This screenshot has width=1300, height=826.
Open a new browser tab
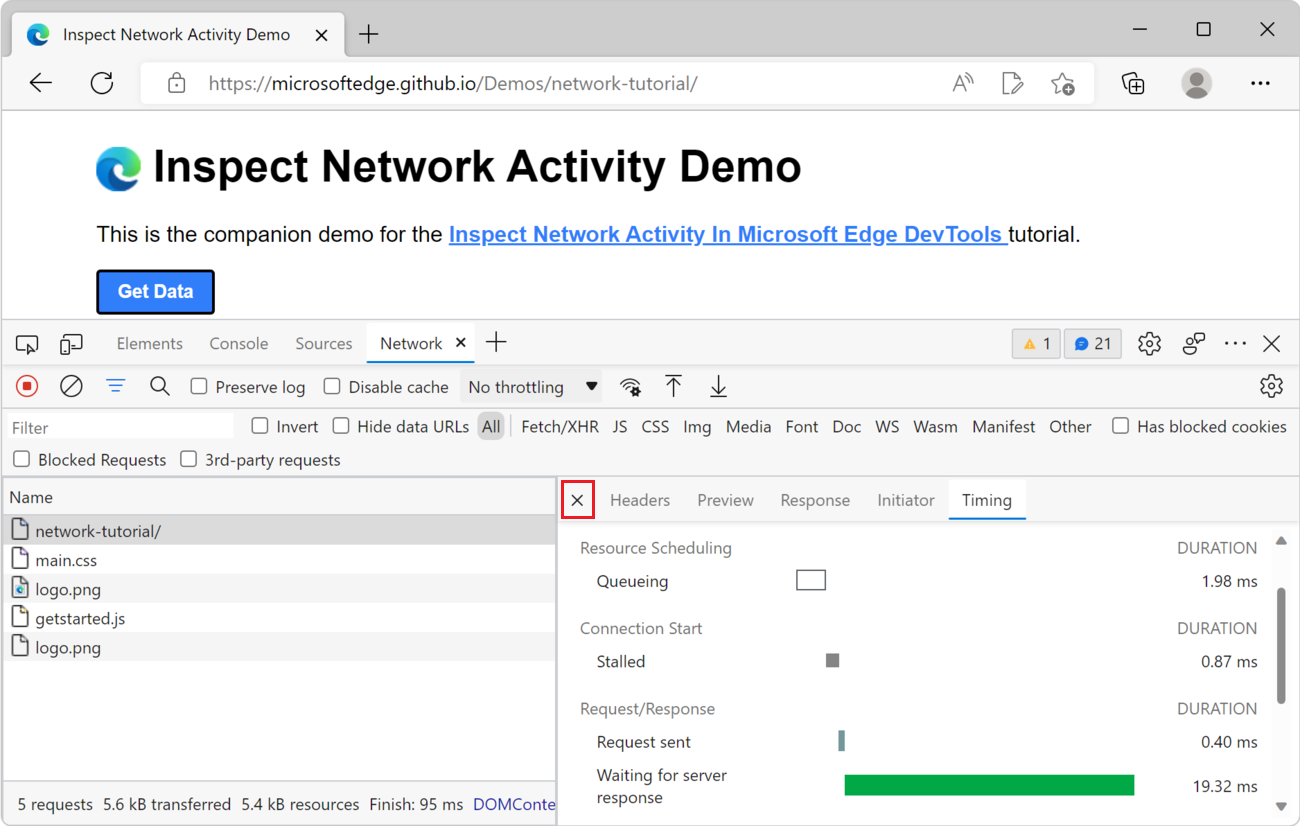[369, 34]
